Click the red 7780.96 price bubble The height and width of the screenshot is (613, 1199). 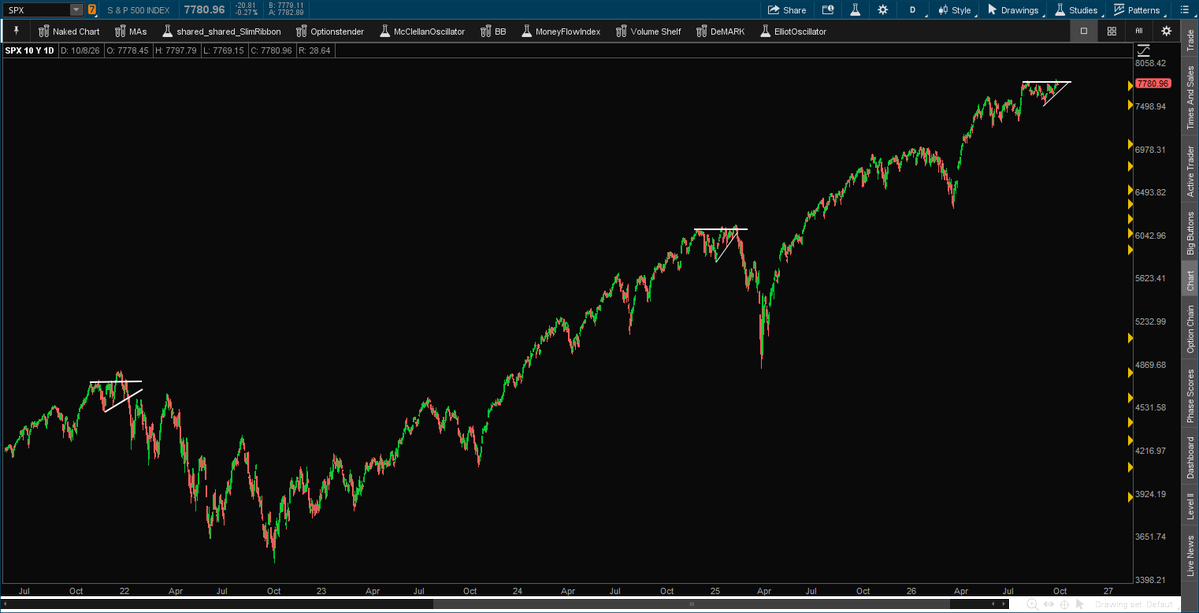[x=1155, y=84]
